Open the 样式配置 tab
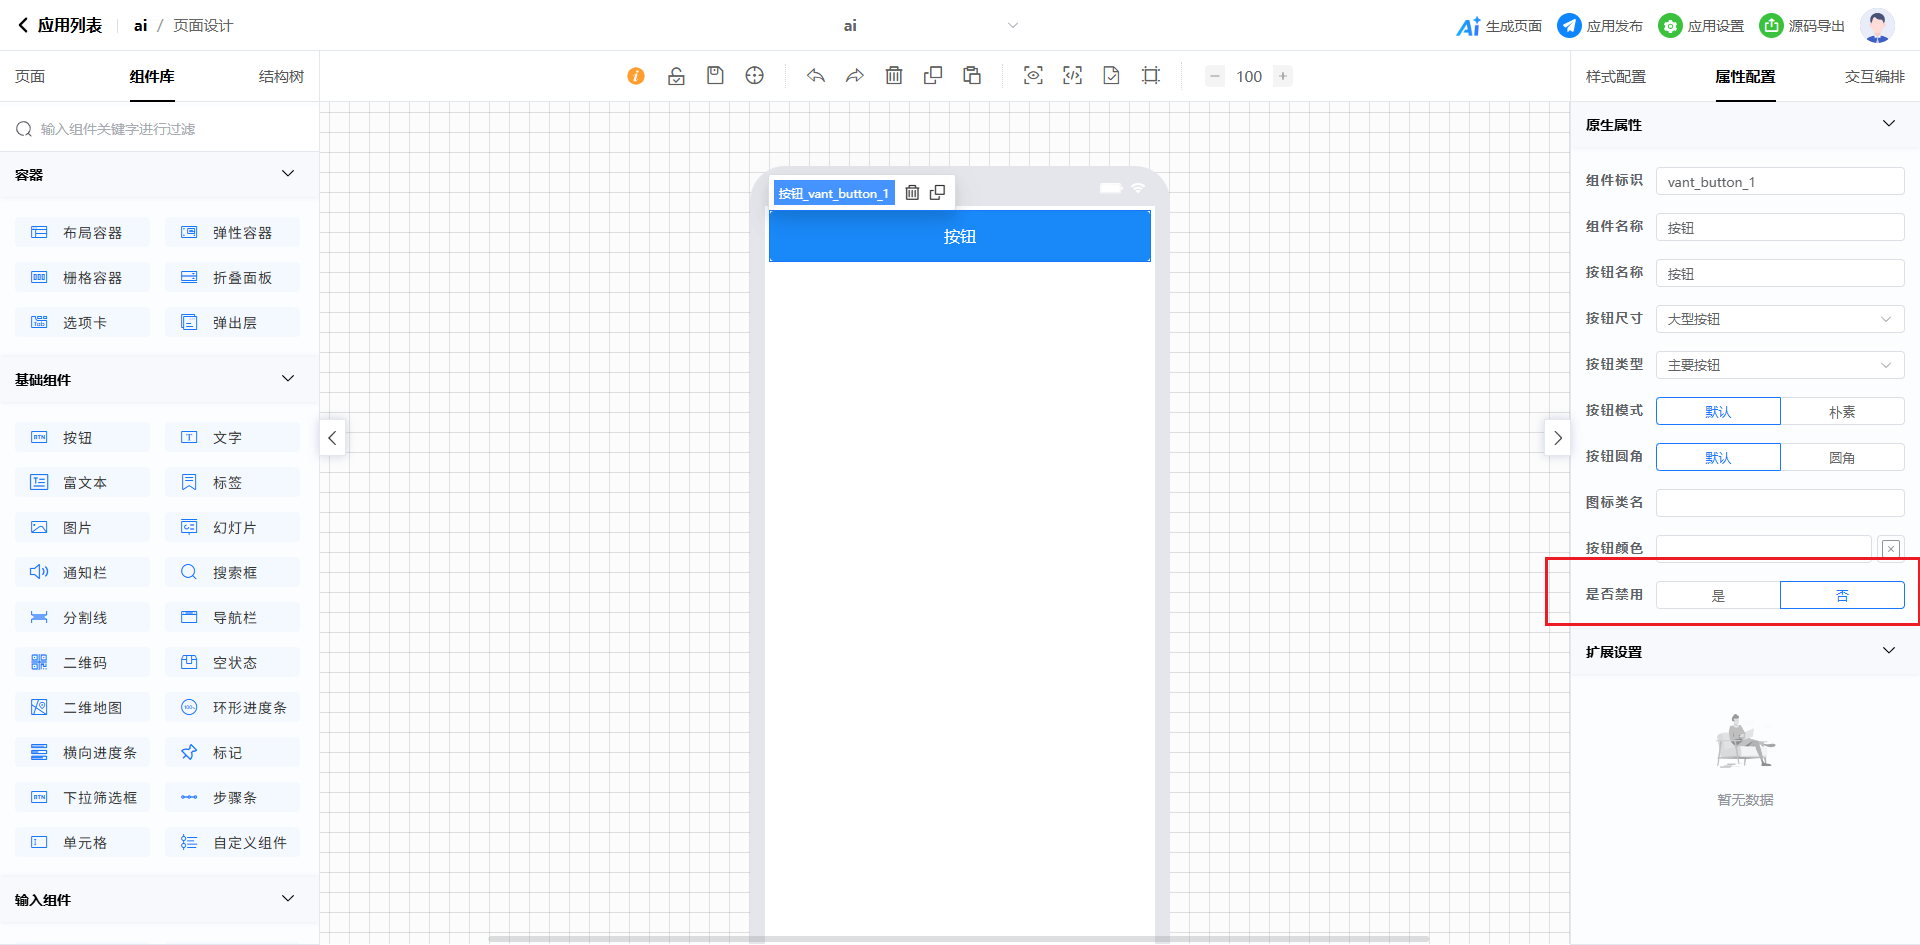Image resolution: width=1920 pixels, height=945 pixels. point(1616,77)
